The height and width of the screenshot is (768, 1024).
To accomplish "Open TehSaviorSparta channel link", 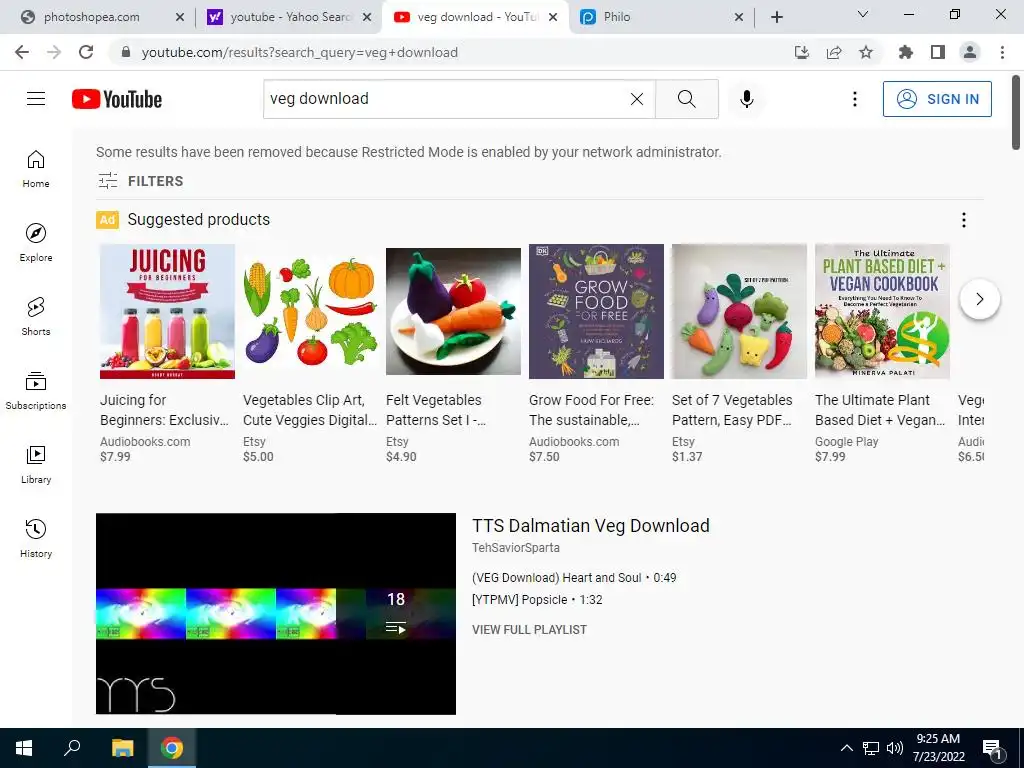I will [x=516, y=548].
